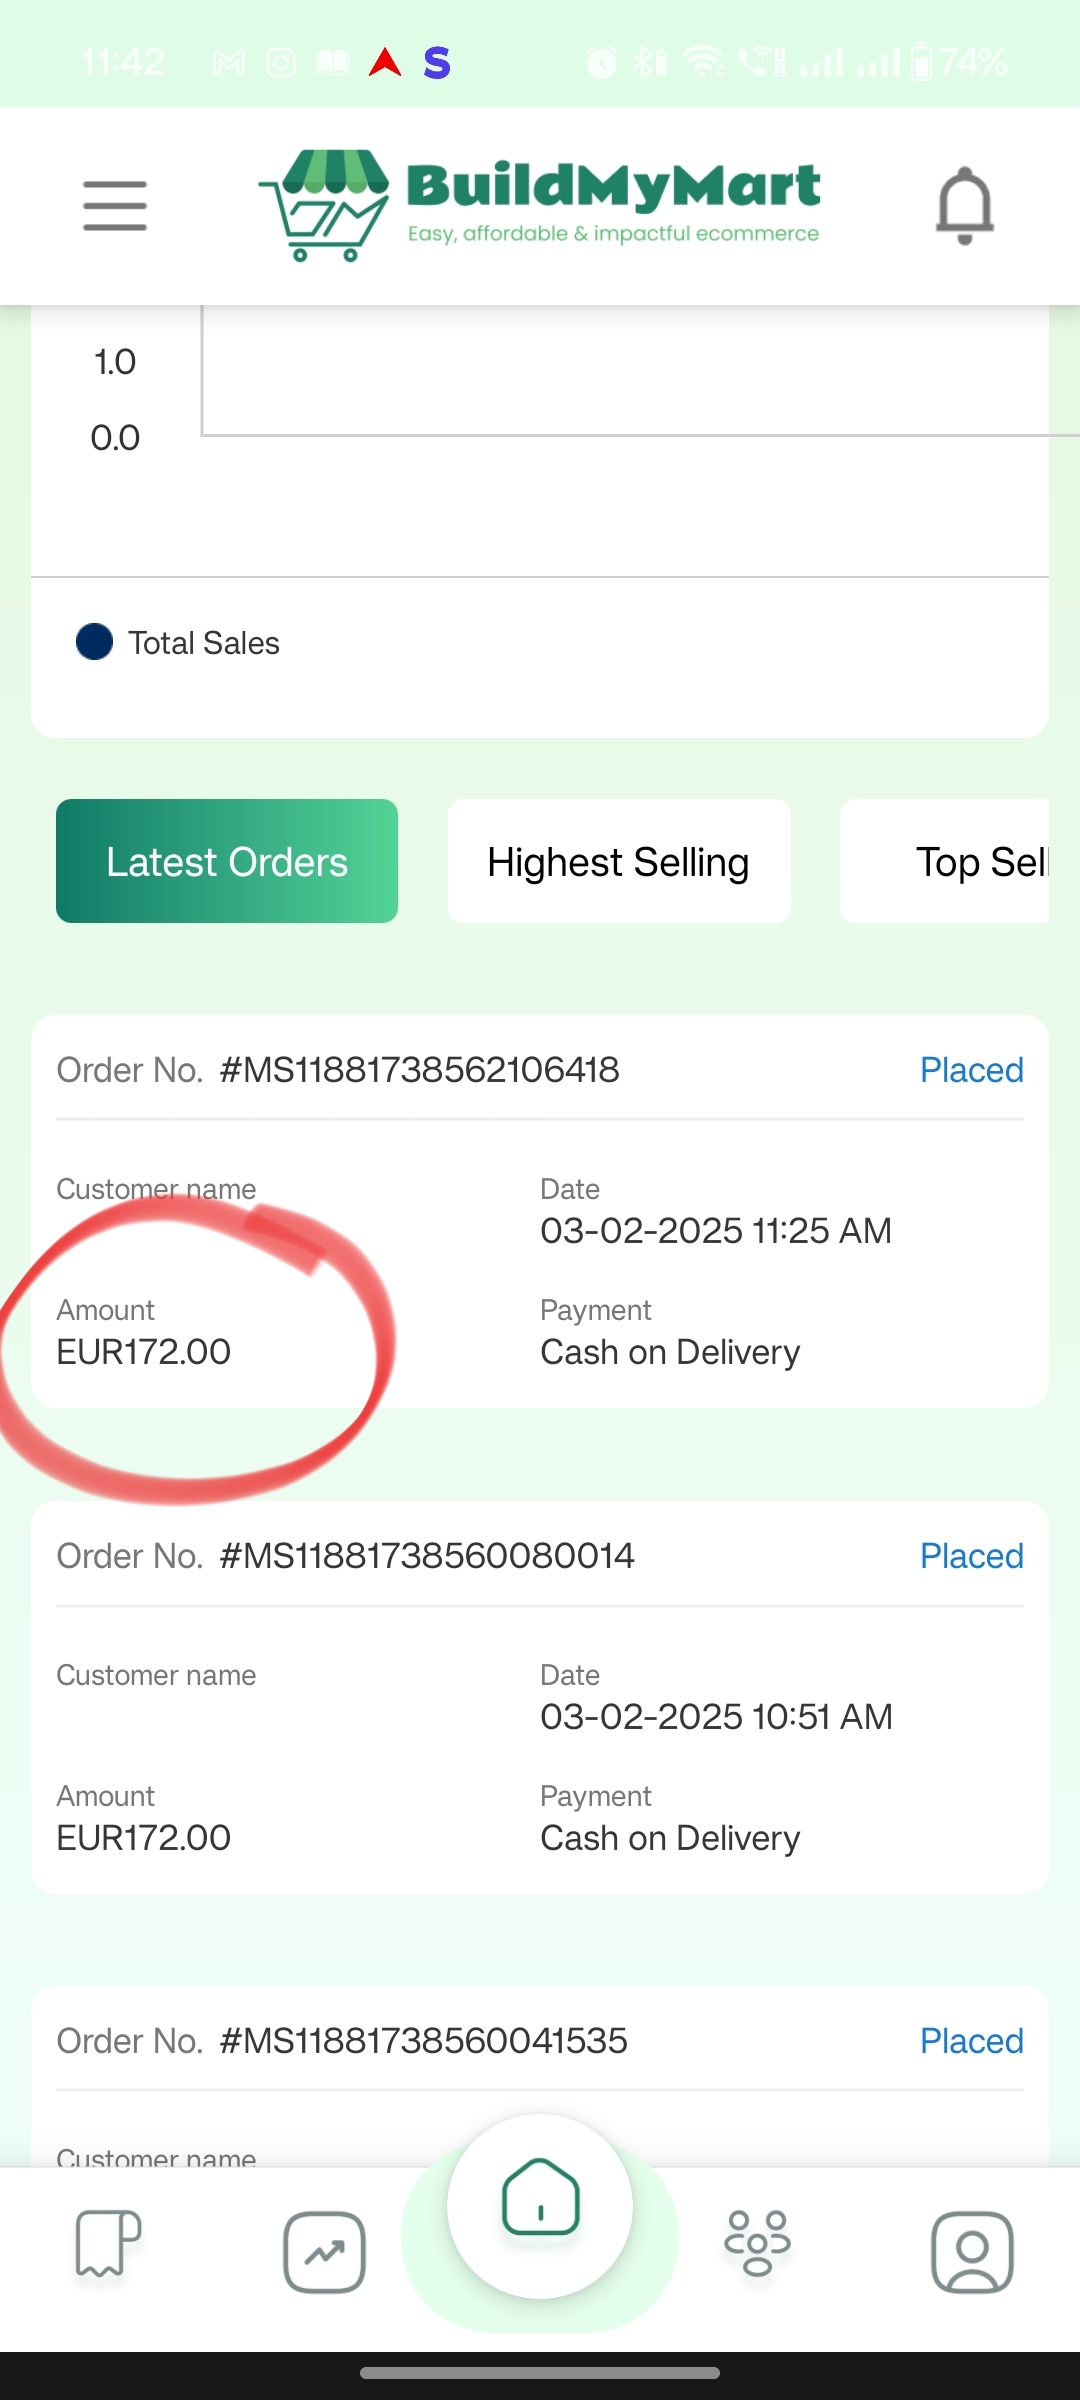Switch to the Top Sell tab
1080x2400 pixels.
945,861
